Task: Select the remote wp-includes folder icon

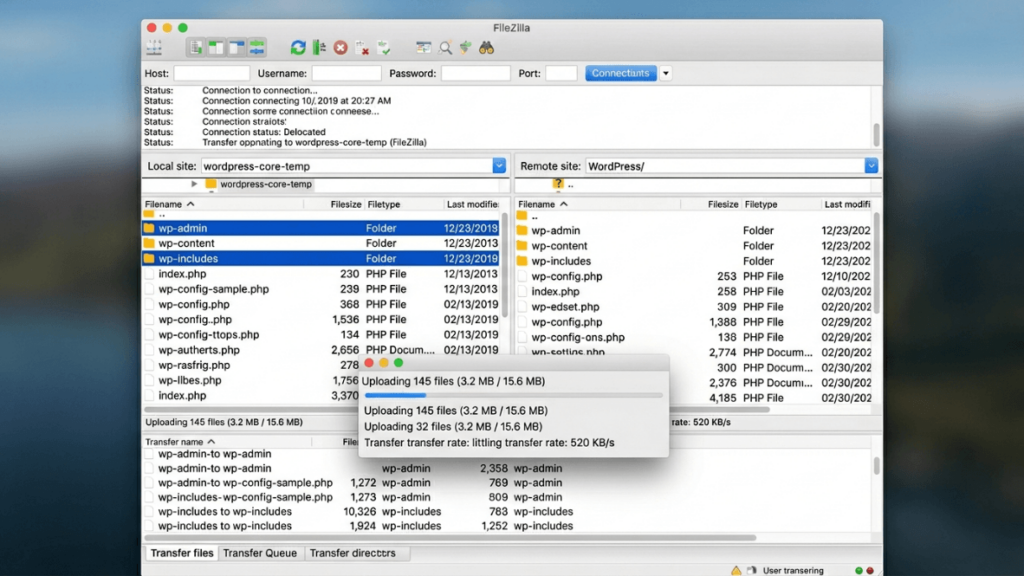Action: pyautogui.click(x=522, y=261)
